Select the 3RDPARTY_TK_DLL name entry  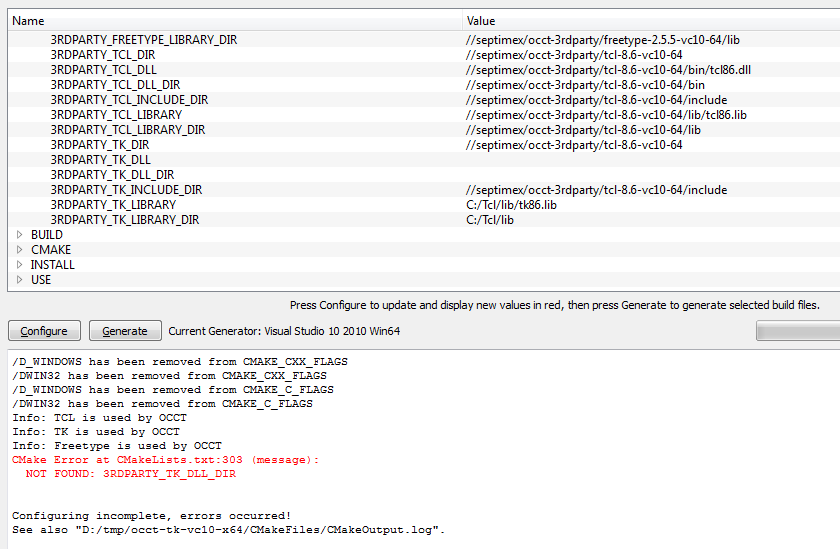(100, 160)
